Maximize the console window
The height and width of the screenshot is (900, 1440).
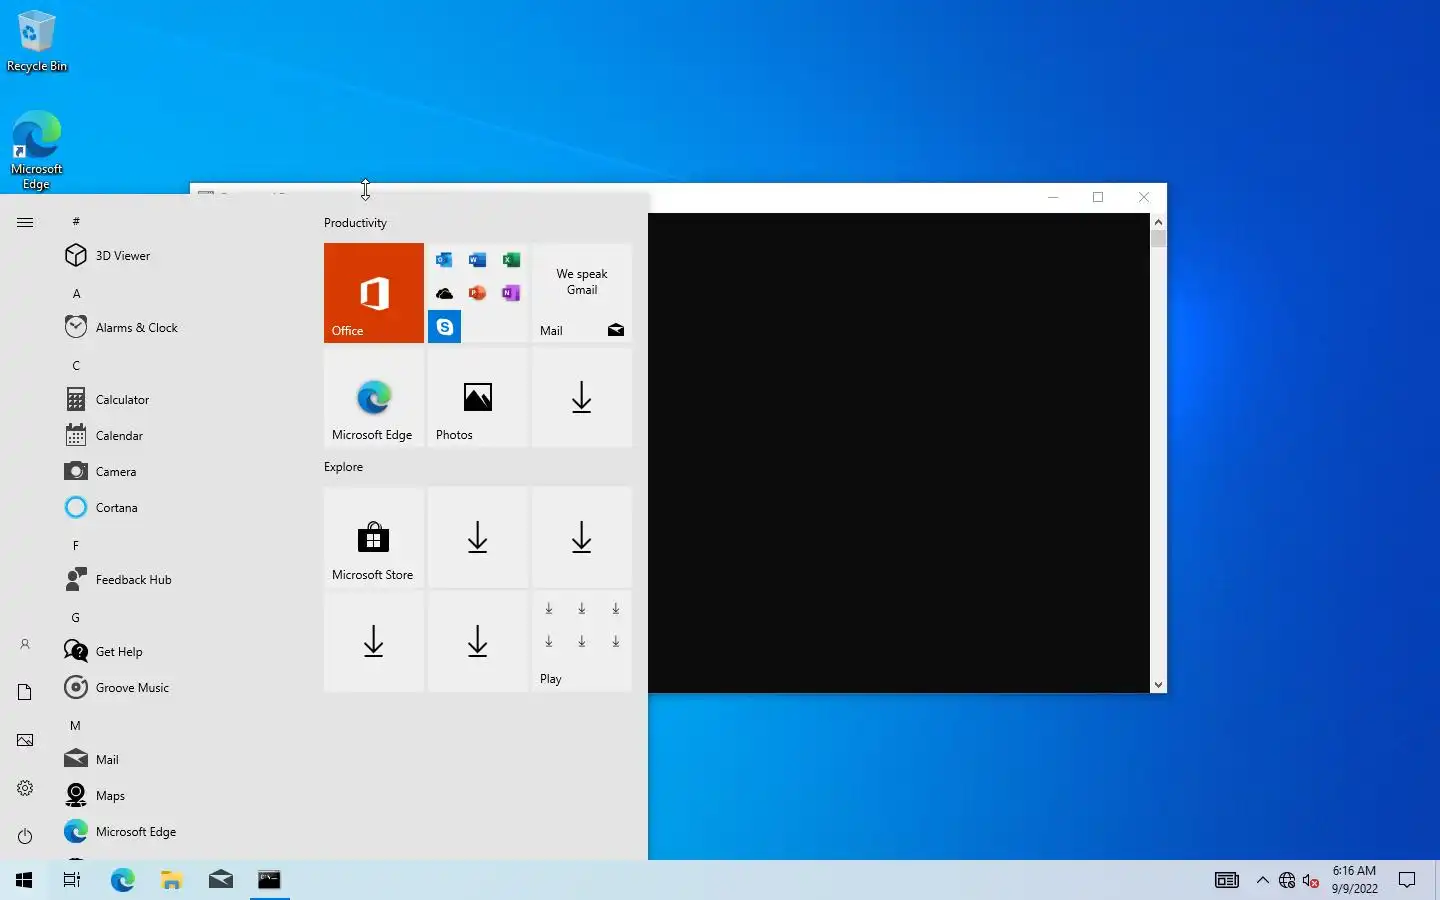[x=1098, y=197]
